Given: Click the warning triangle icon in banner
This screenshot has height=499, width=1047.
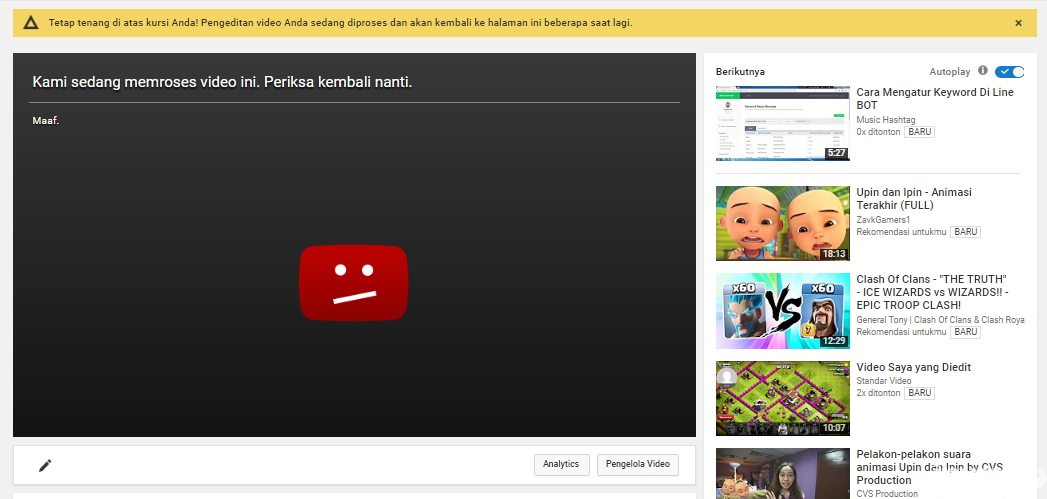Looking at the screenshot, I should pyautogui.click(x=31, y=23).
